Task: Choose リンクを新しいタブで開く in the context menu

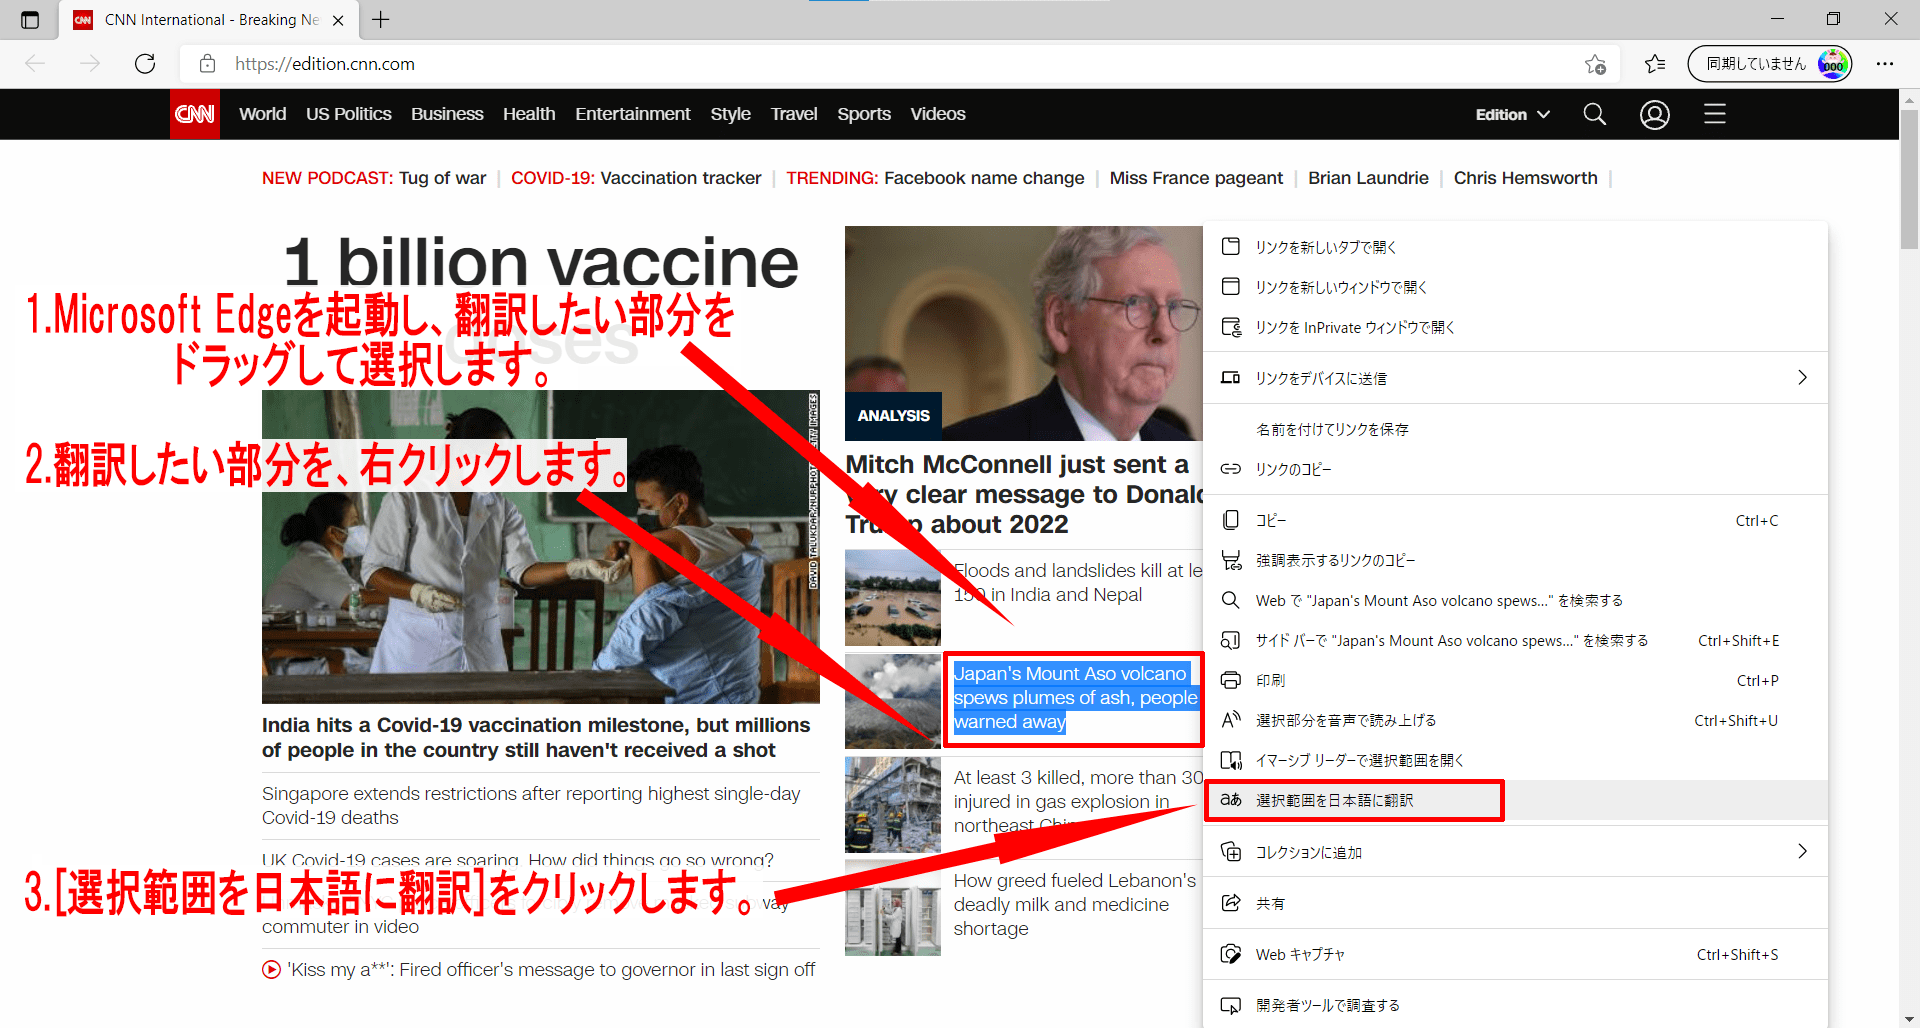Action: tap(1325, 247)
